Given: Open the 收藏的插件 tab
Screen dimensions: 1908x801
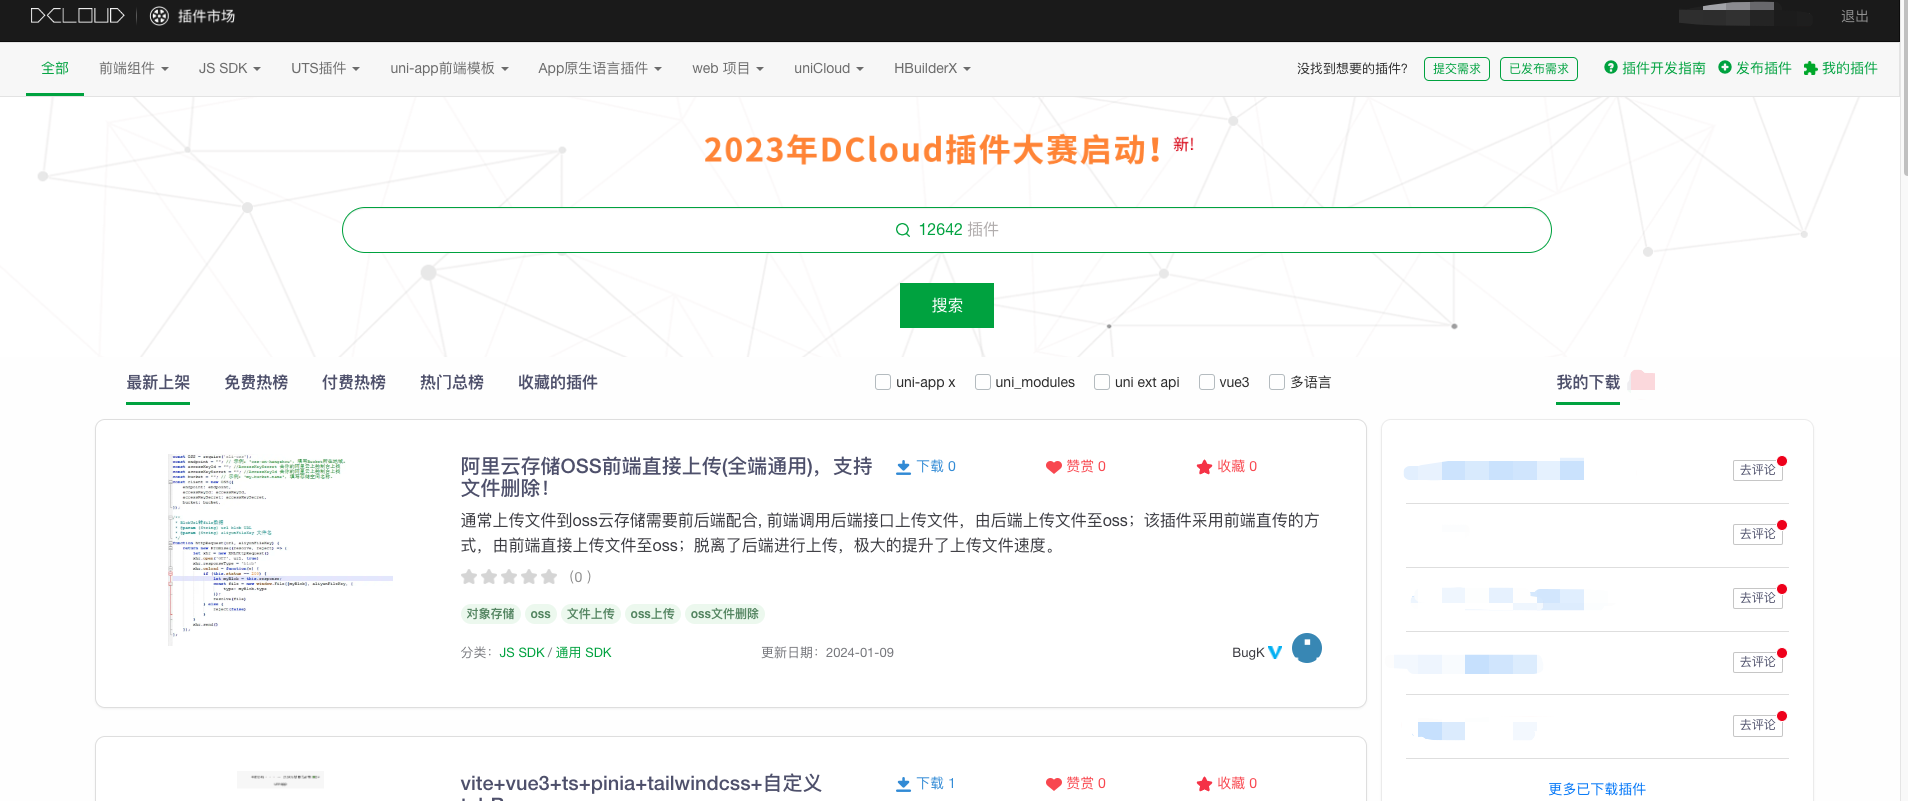Looking at the screenshot, I should pyautogui.click(x=558, y=382).
